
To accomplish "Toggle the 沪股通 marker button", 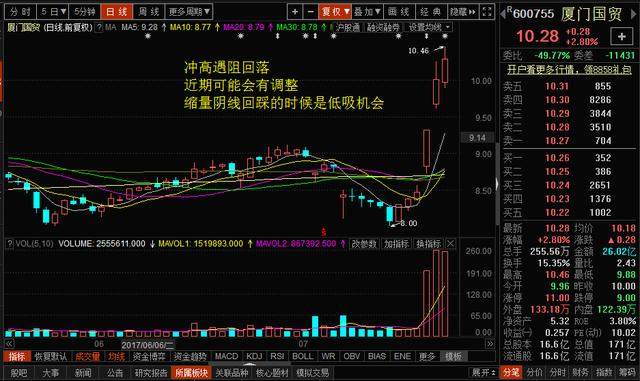I will coord(348,27).
